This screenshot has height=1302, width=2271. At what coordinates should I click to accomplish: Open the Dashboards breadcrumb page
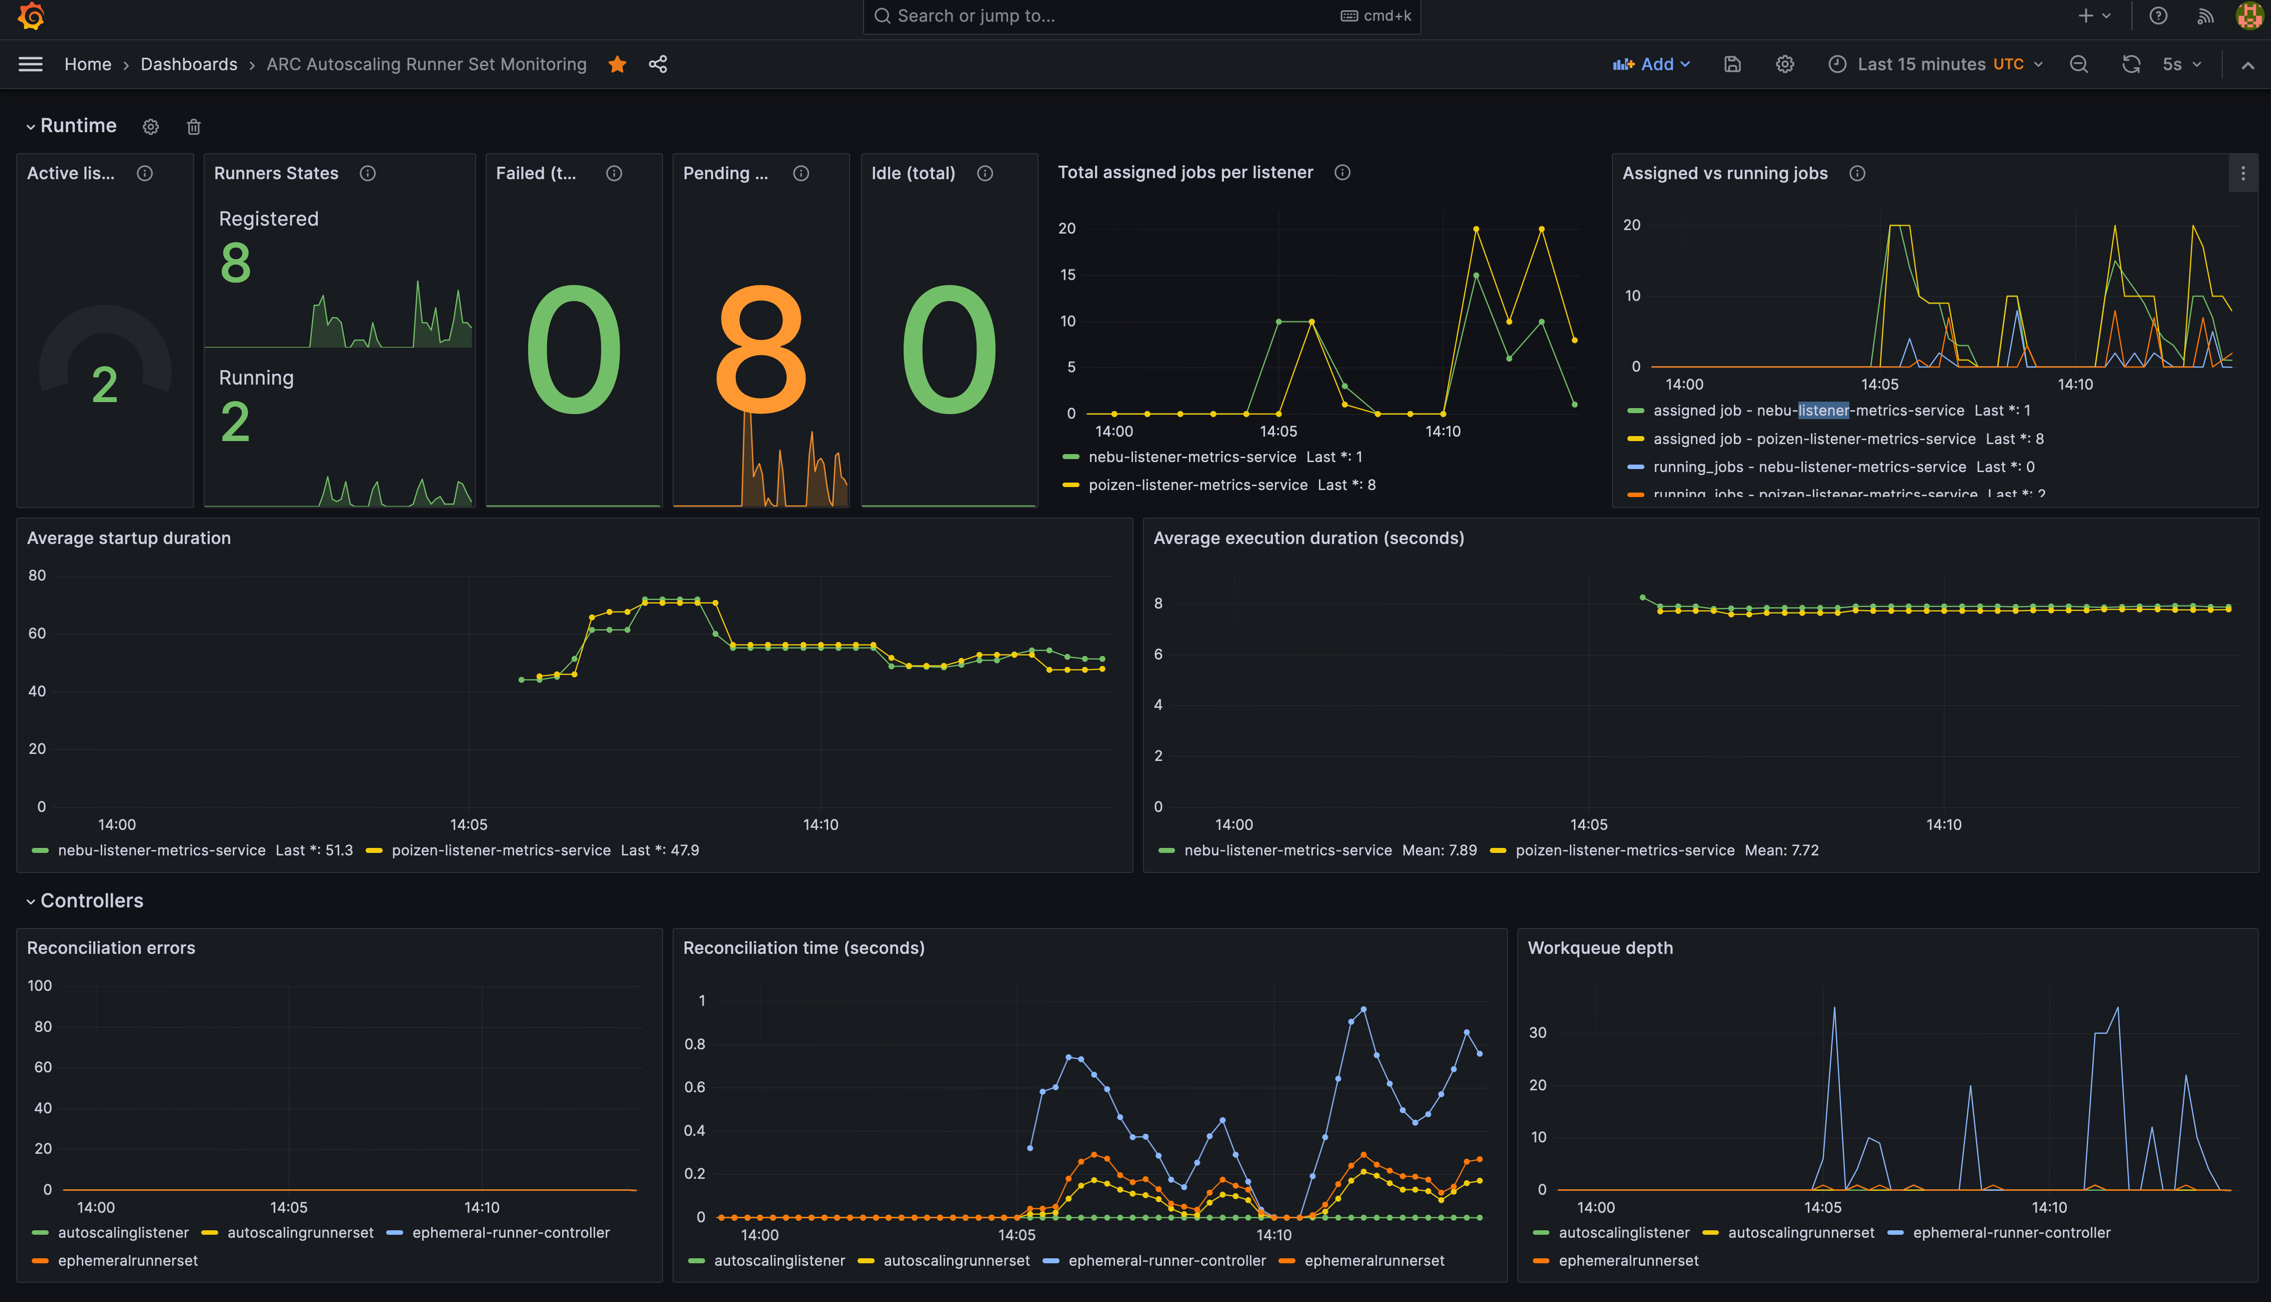coord(189,64)
